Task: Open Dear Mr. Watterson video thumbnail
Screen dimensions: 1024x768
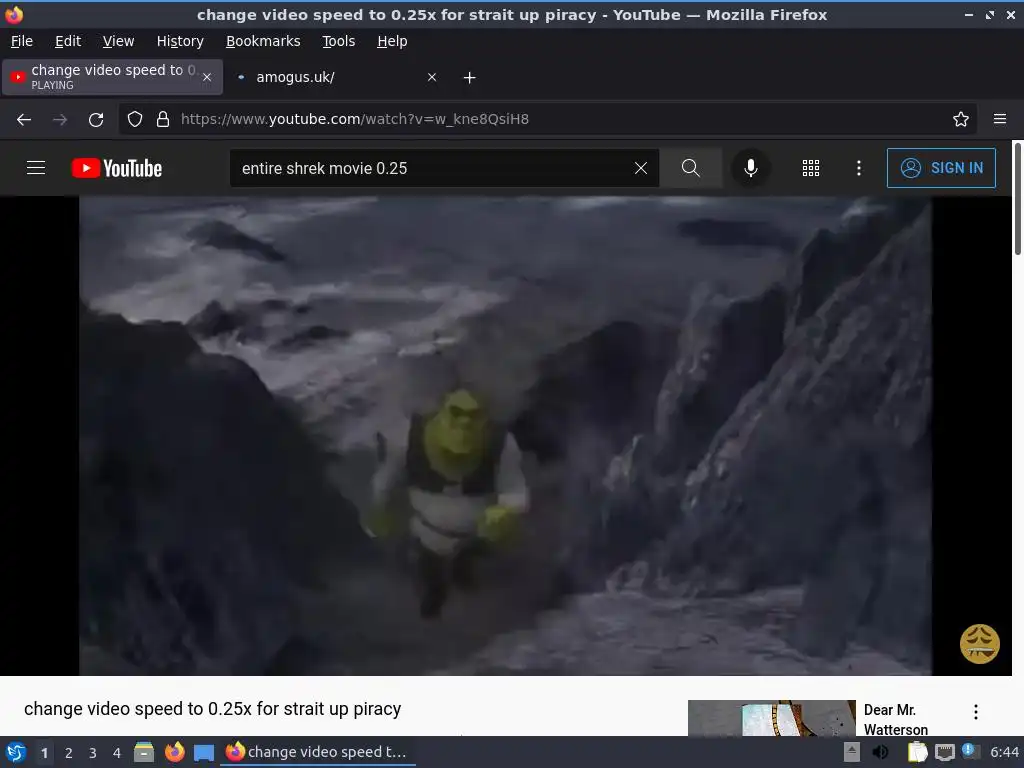Action: tap(771, 718)
